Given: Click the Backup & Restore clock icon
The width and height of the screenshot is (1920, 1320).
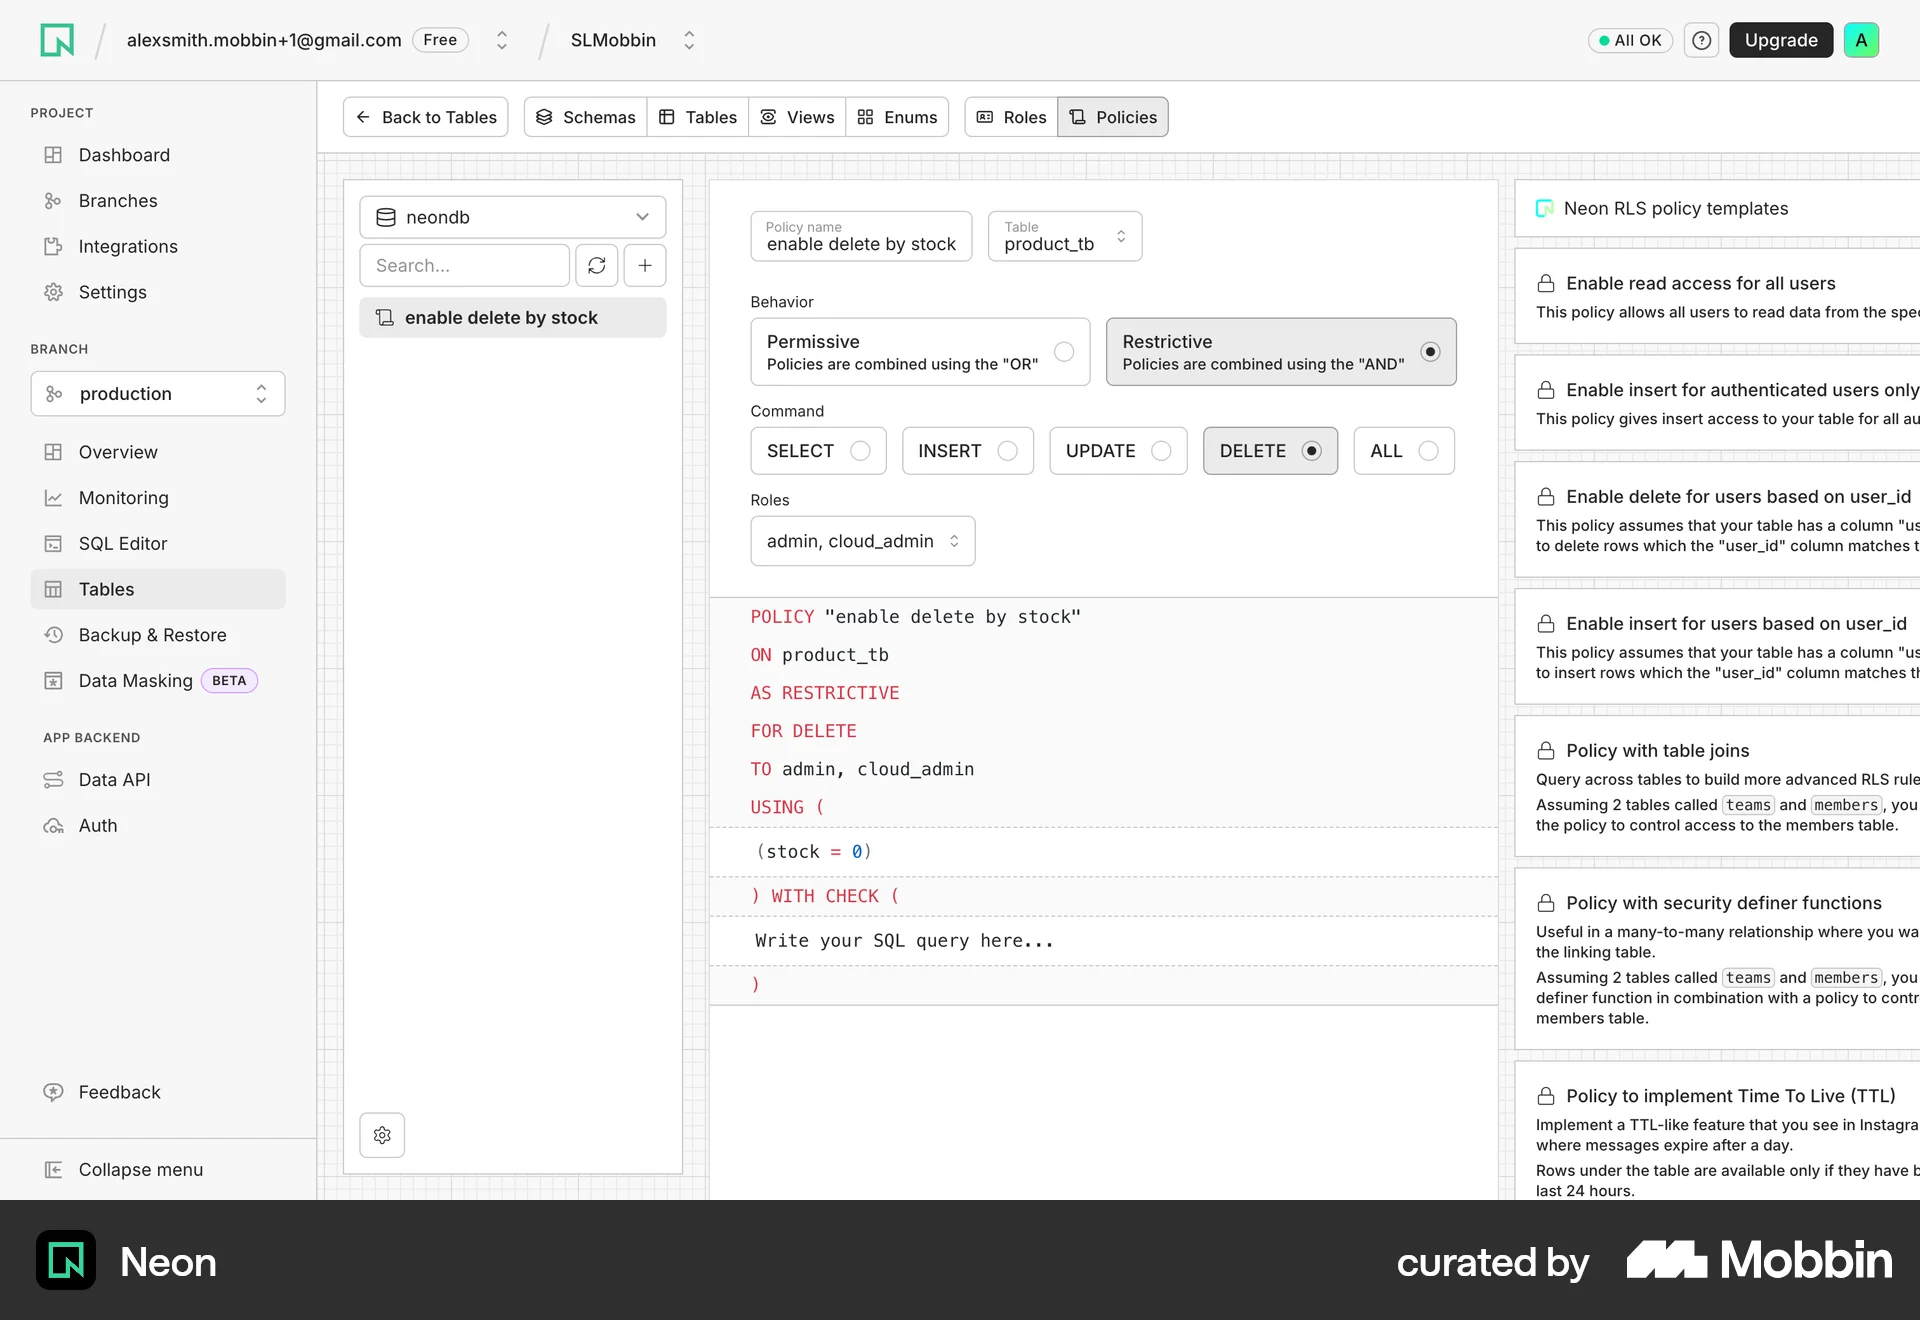Looking at the screenshot, I should (x=53, y=635).
